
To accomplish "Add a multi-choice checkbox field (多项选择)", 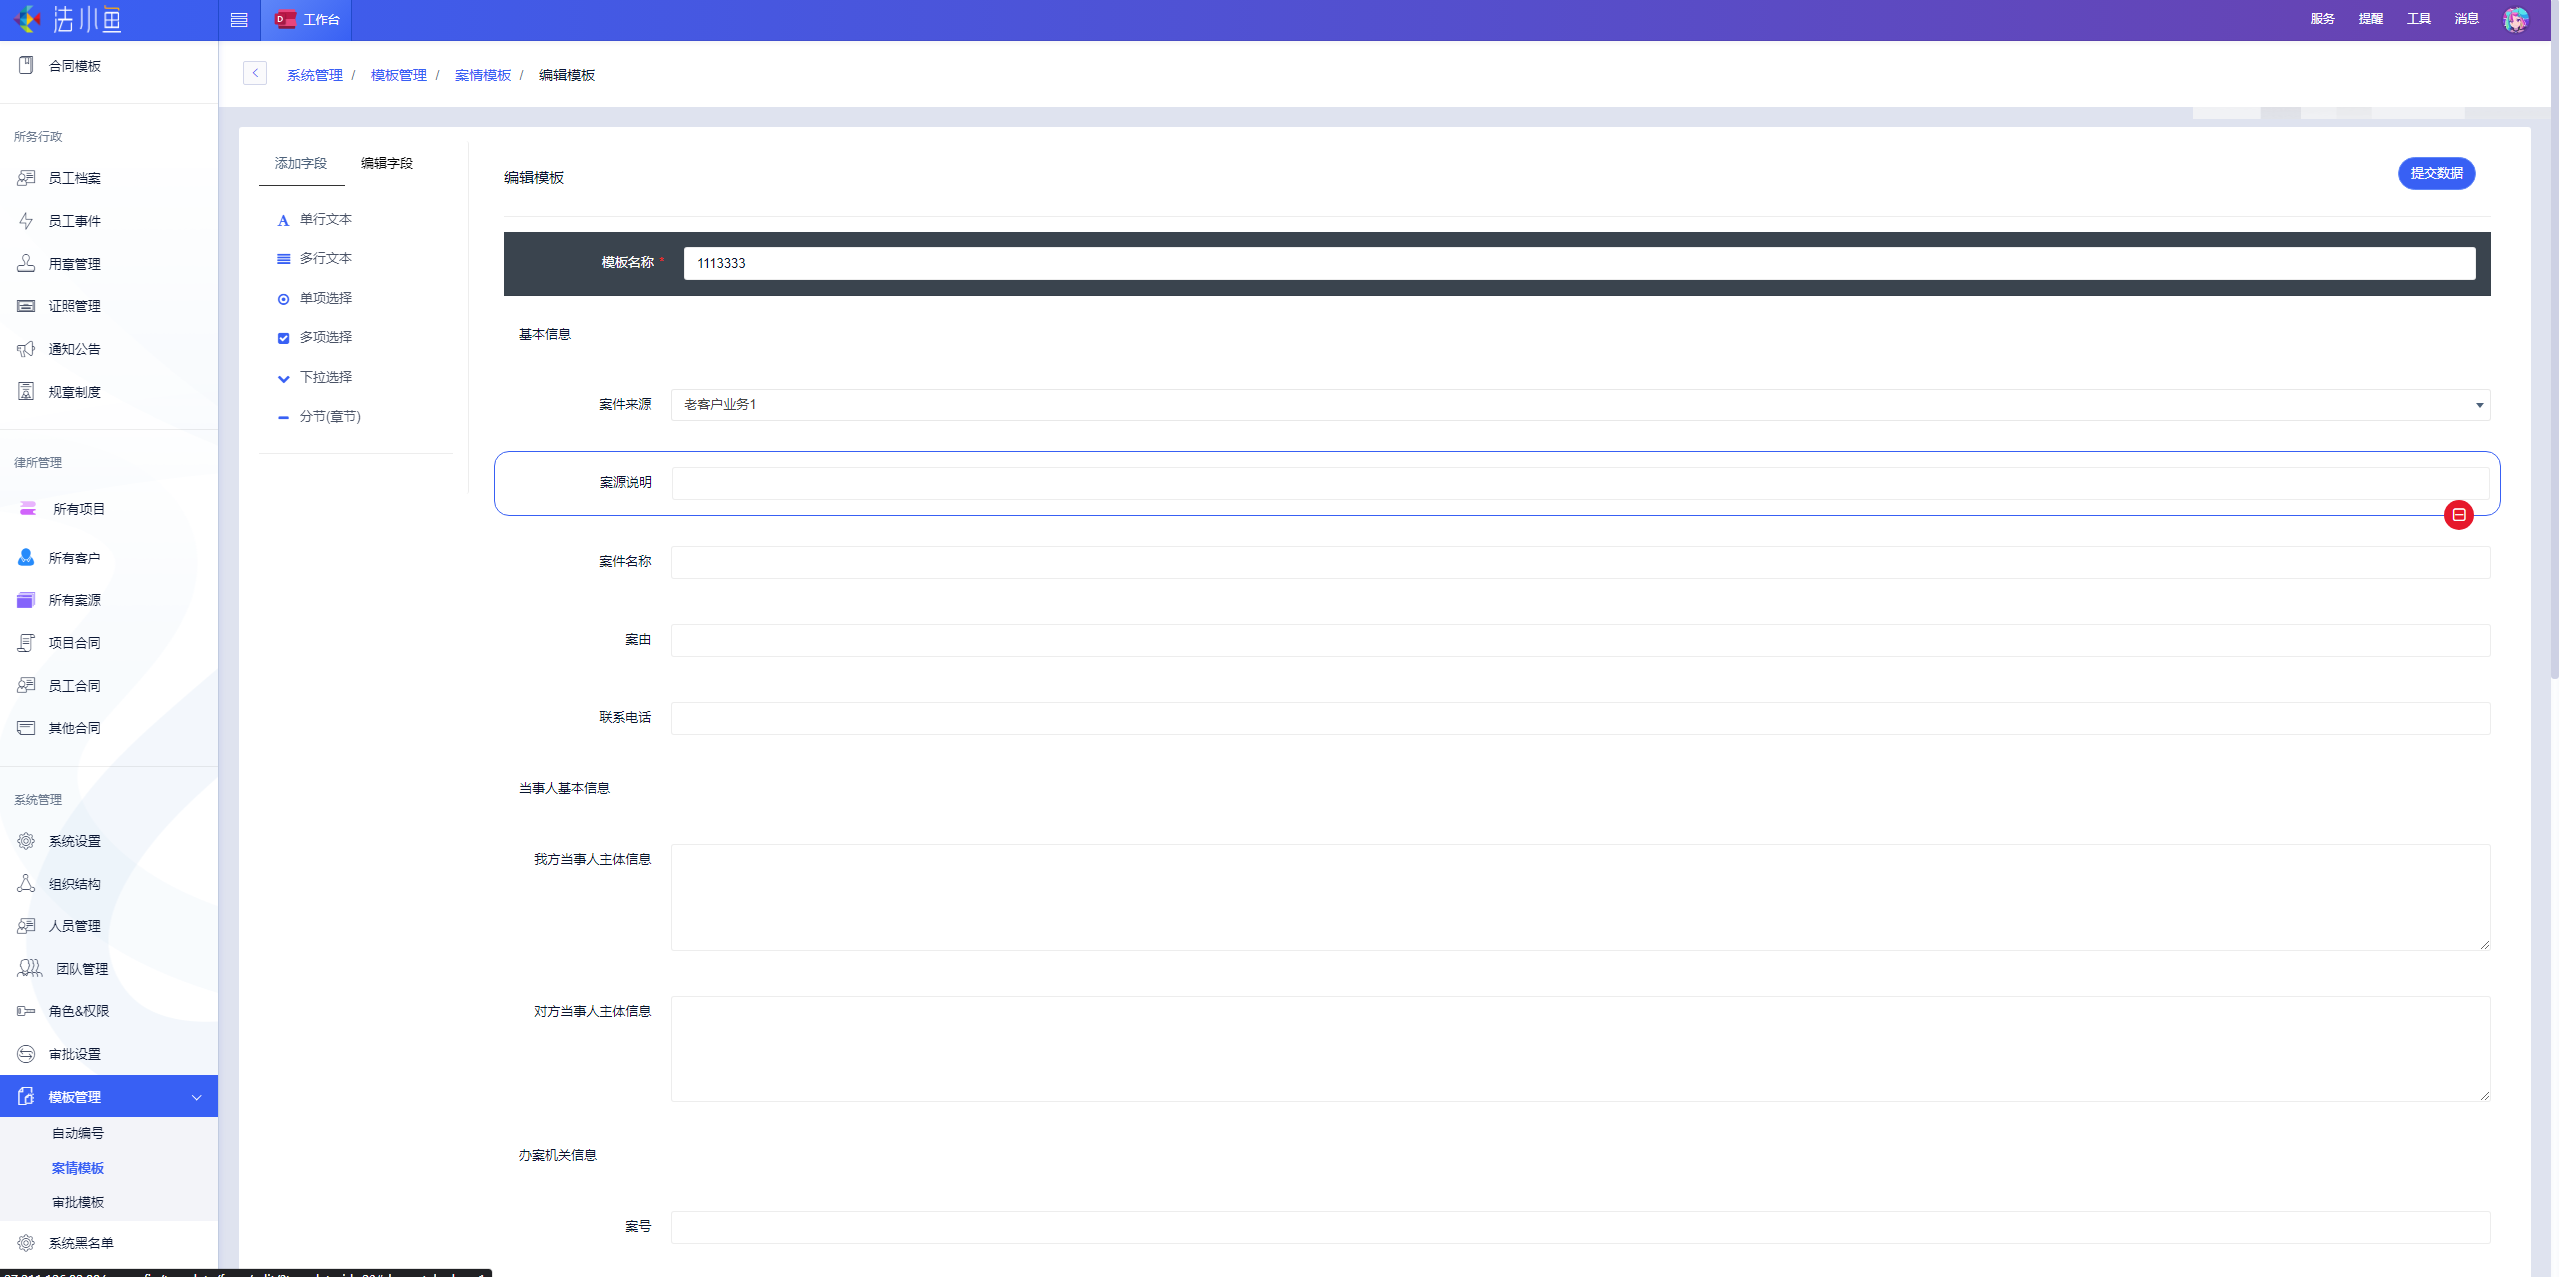I will coord(325,337).
